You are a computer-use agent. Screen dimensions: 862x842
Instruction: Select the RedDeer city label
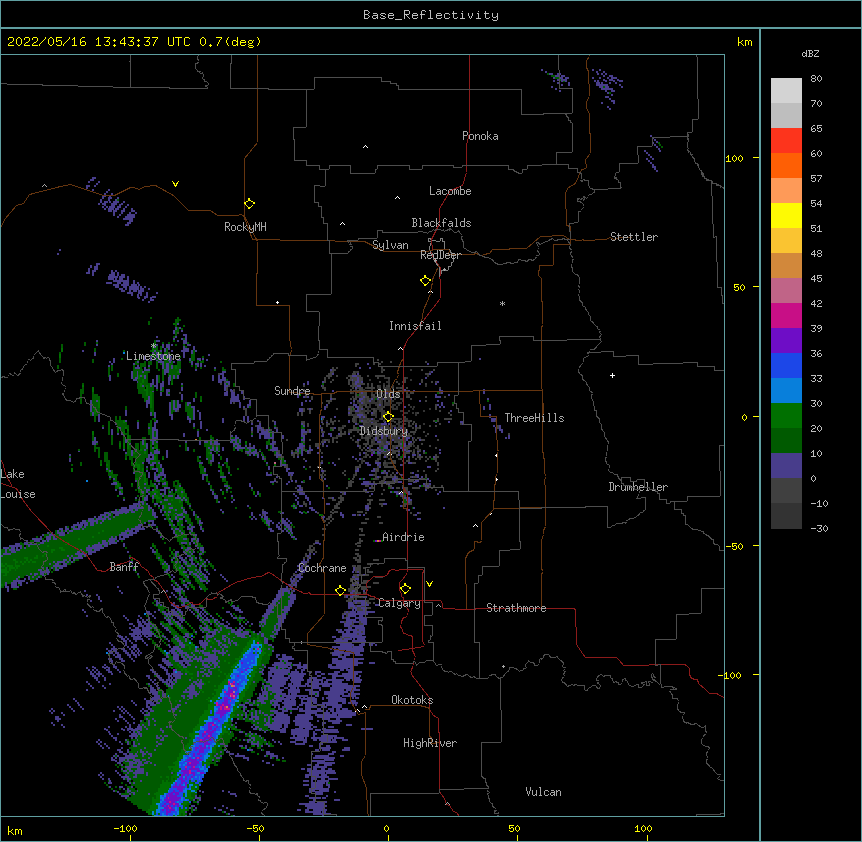440,255
